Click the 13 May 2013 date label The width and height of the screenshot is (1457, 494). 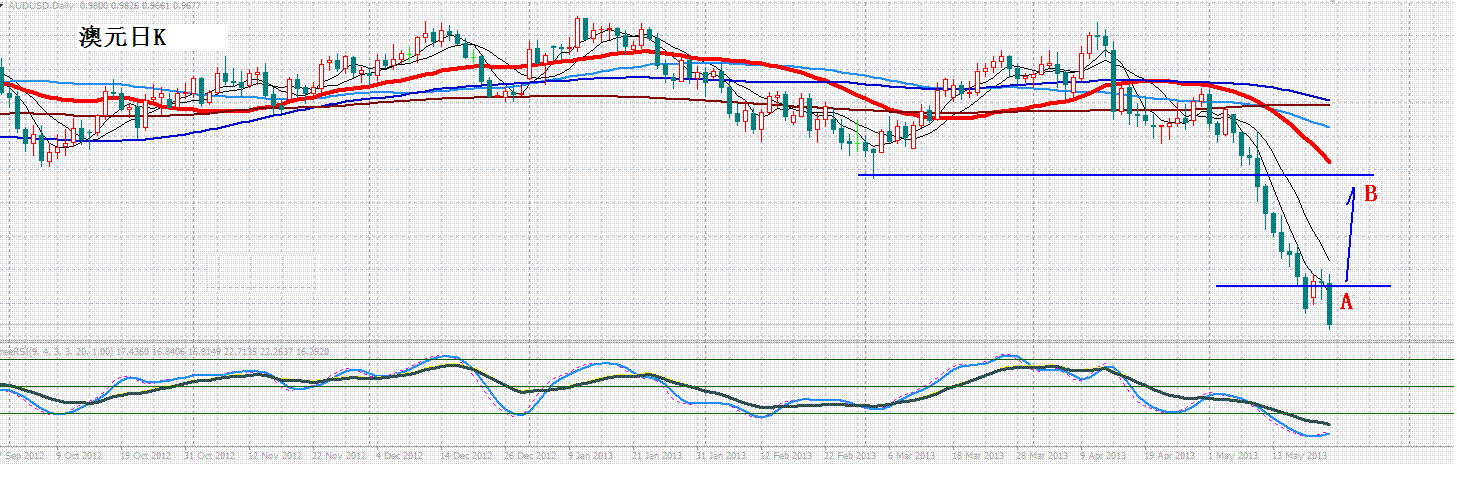click(1300, 455)
